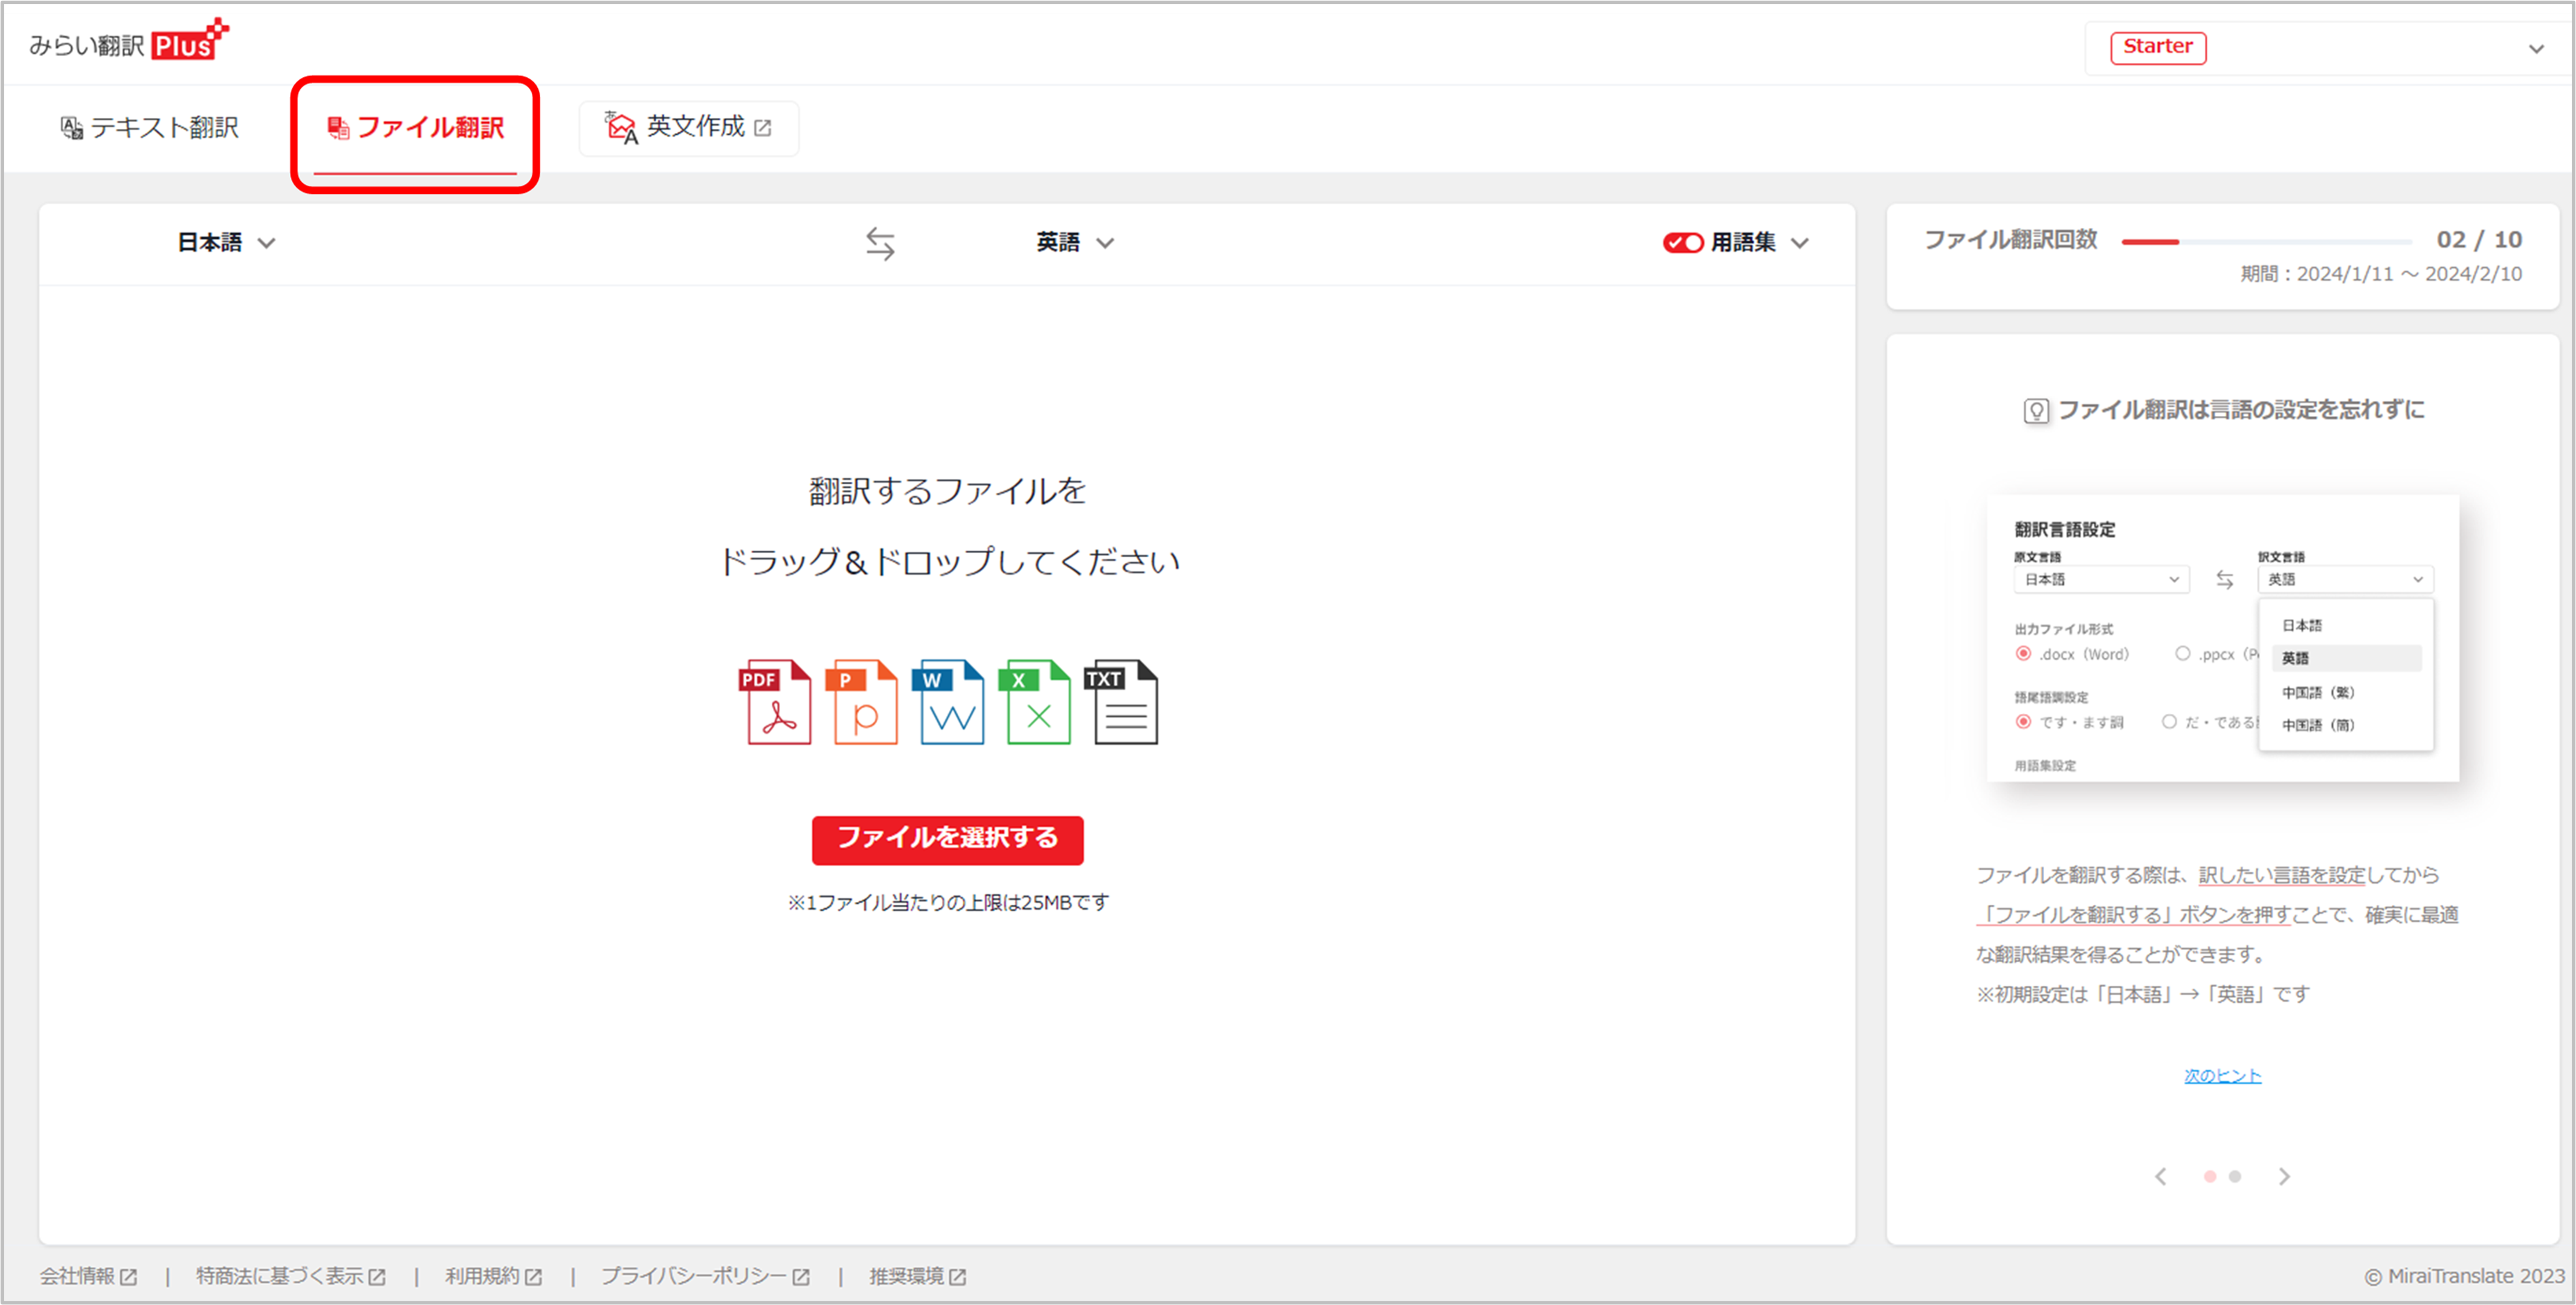Click the English writing icon beside 英文作成
The width and height of the screenshot is (2576, 1305).
click(620, 128)
